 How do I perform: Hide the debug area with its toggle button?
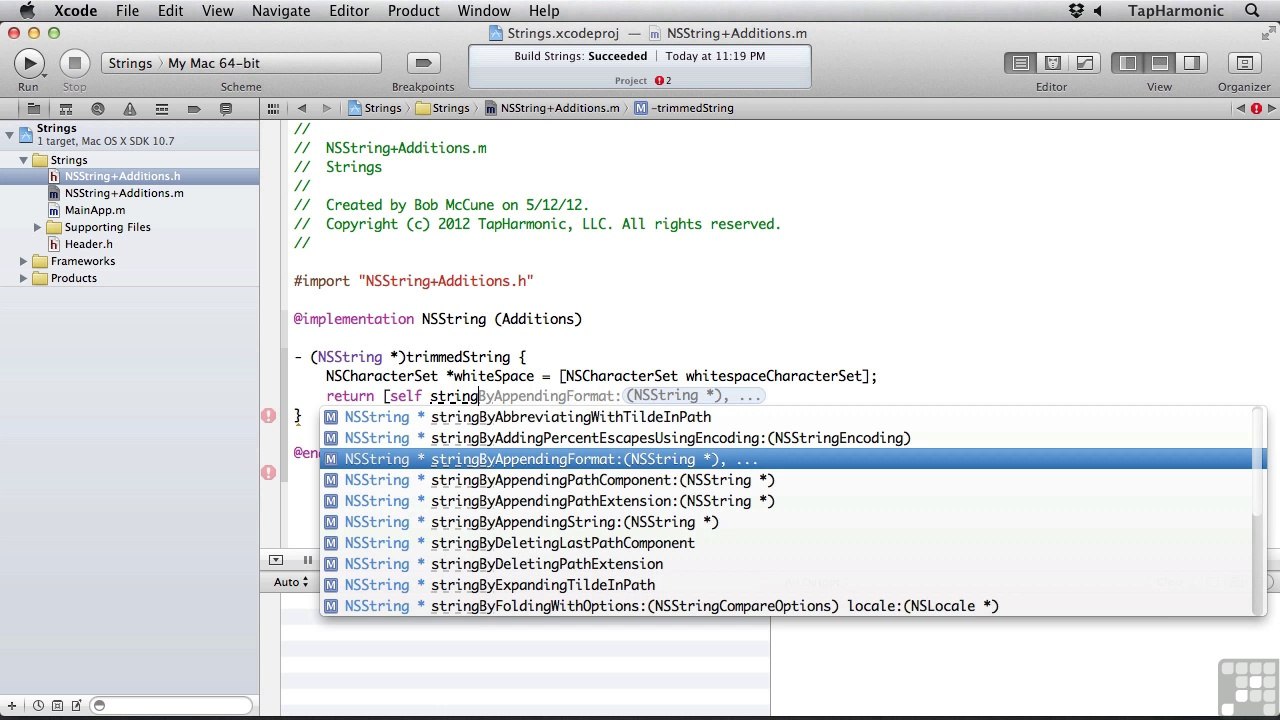(277, 560)
